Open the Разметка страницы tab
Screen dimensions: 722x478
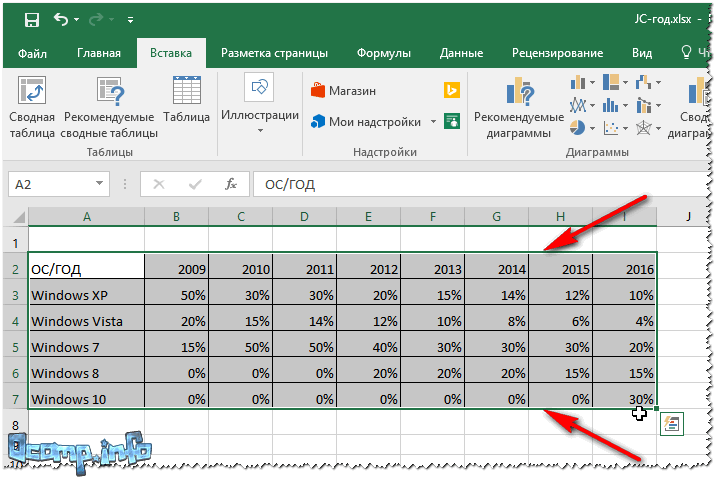click(x=274, y=53)
